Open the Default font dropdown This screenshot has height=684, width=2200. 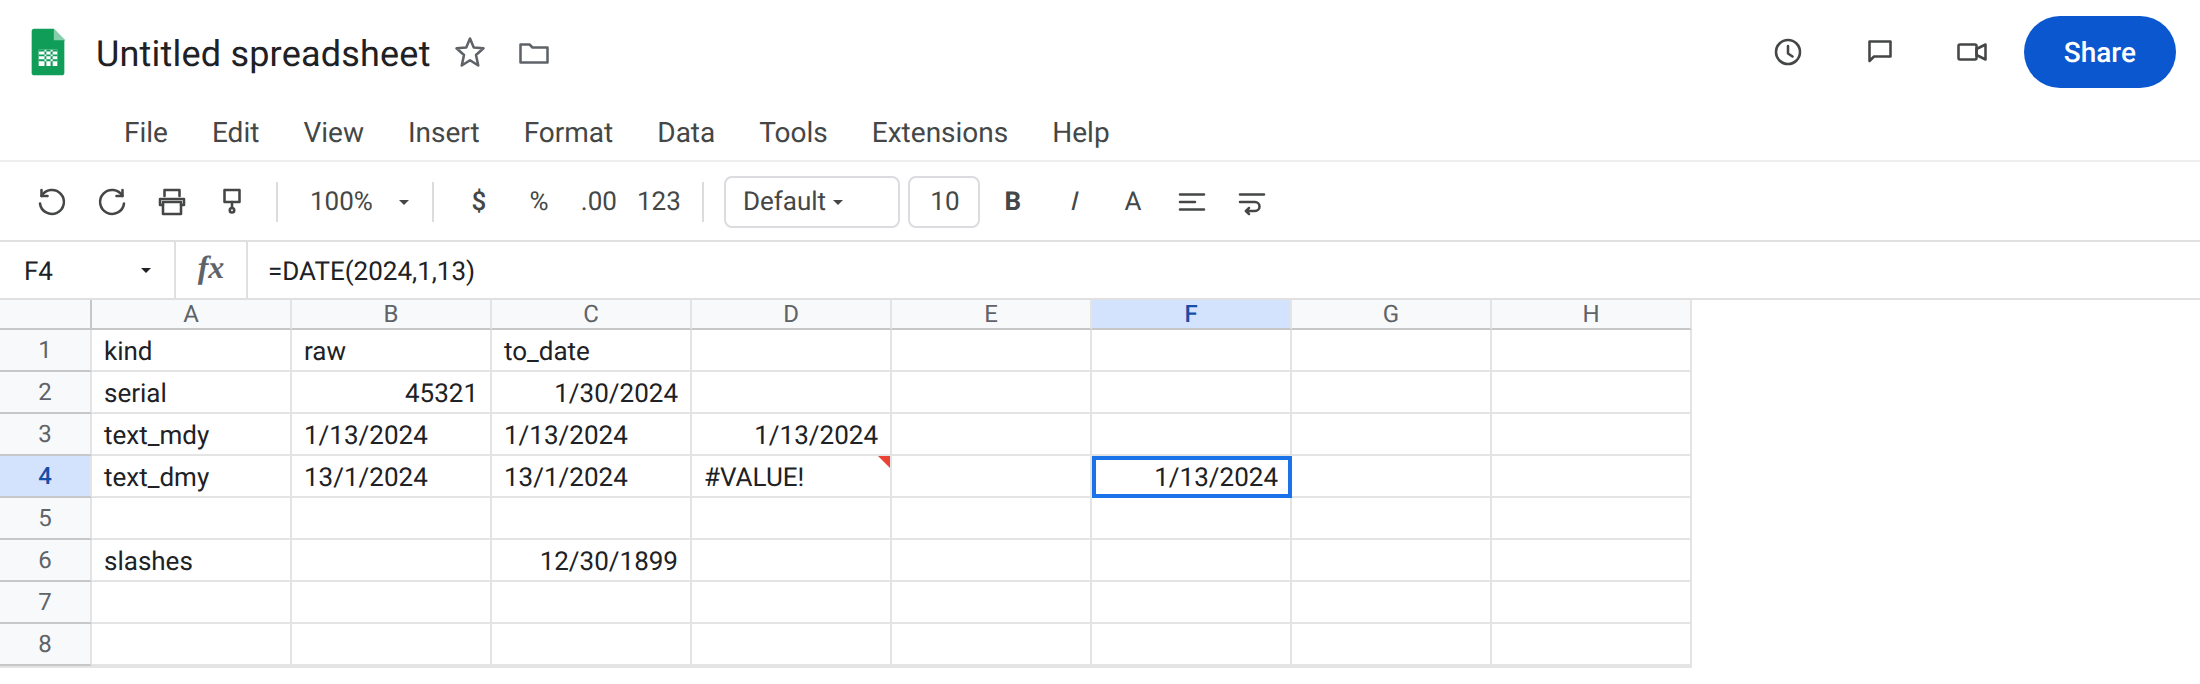(812, 202)
